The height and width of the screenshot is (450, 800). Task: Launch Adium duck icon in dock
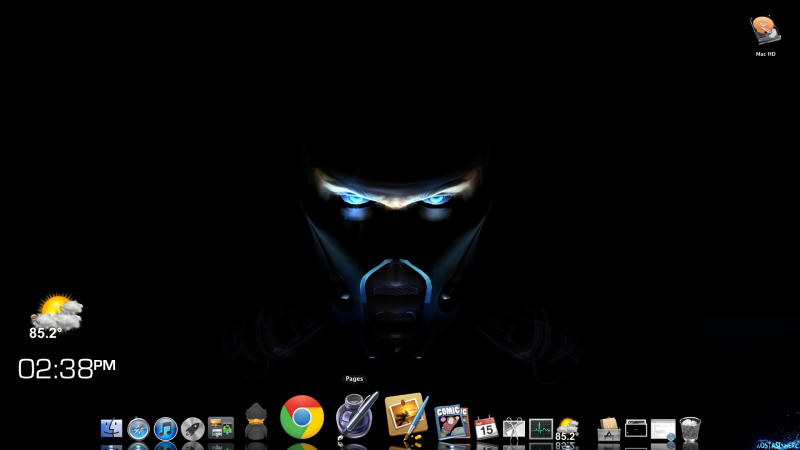point(256,421)
